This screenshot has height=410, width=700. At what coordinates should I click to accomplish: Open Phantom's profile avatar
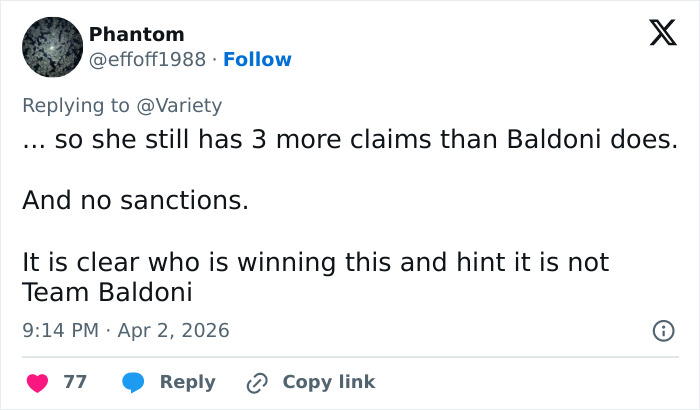pos(52,48)
